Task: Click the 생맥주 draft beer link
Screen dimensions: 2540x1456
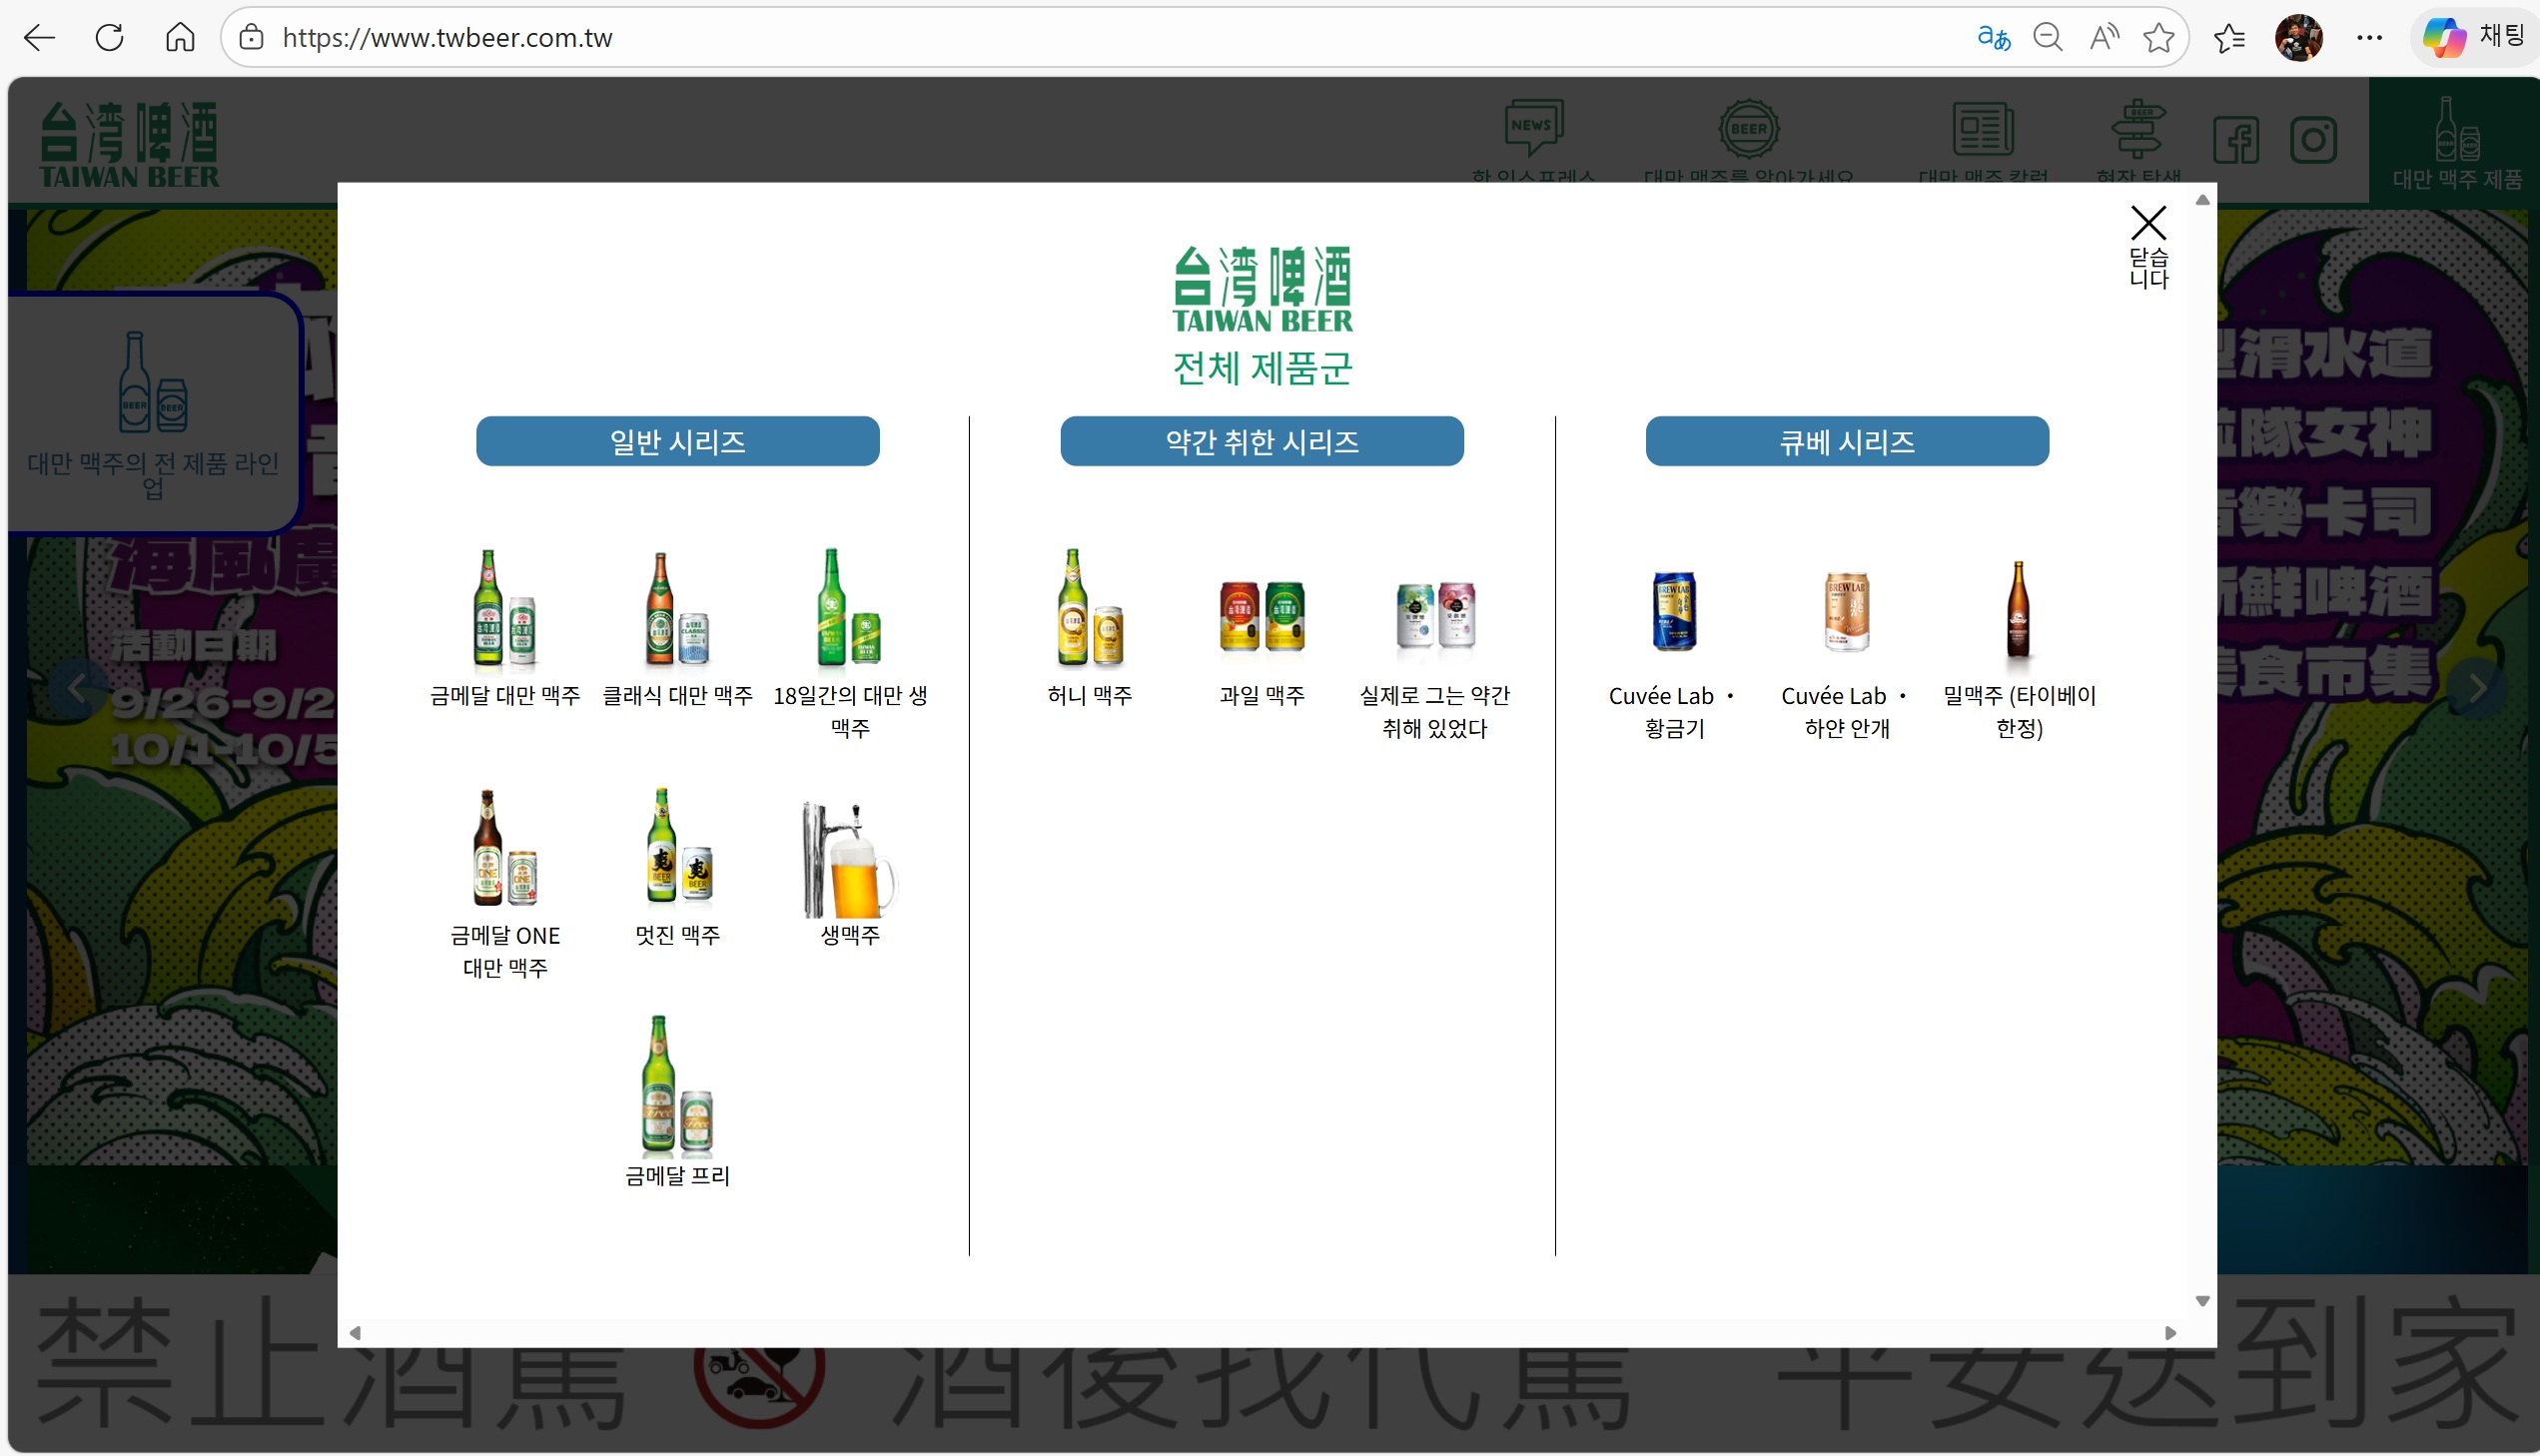Action: point(849,862)
